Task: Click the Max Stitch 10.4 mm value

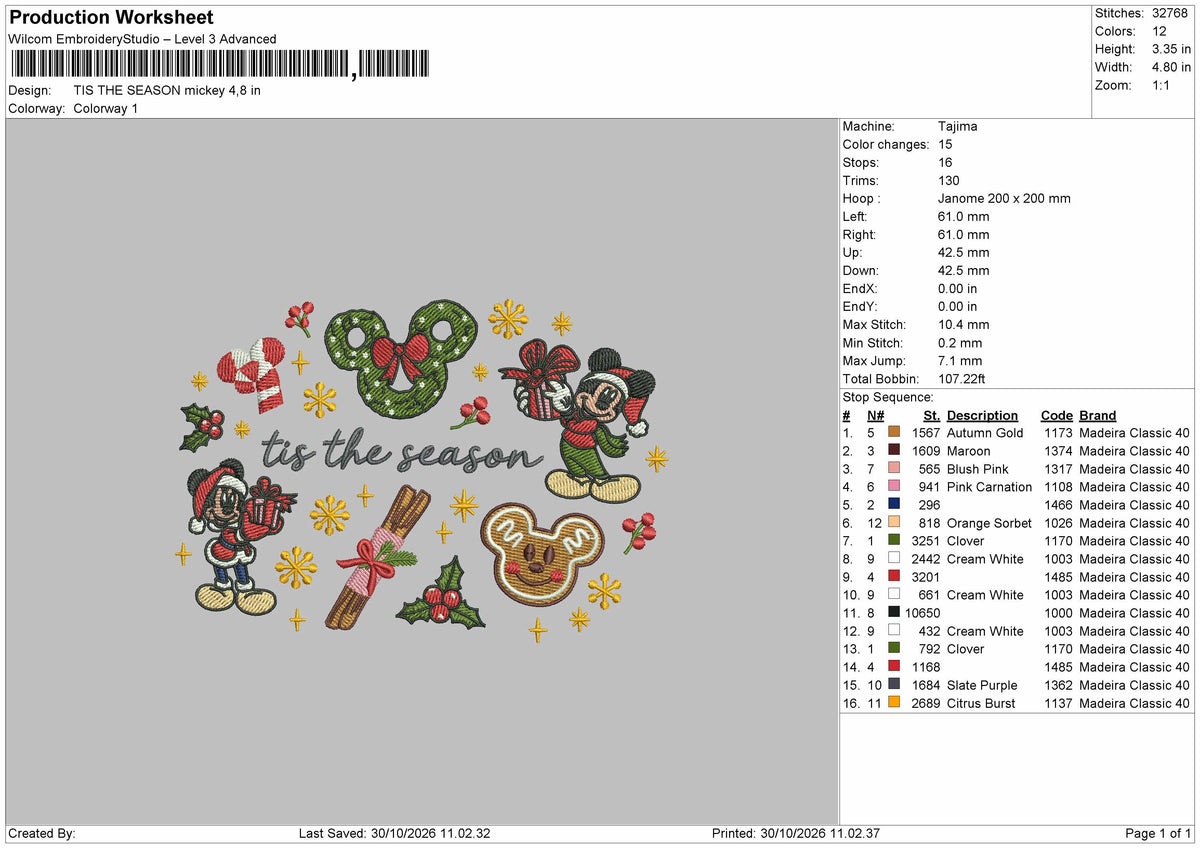Action: pyautogui.click(x=964, y=324)
